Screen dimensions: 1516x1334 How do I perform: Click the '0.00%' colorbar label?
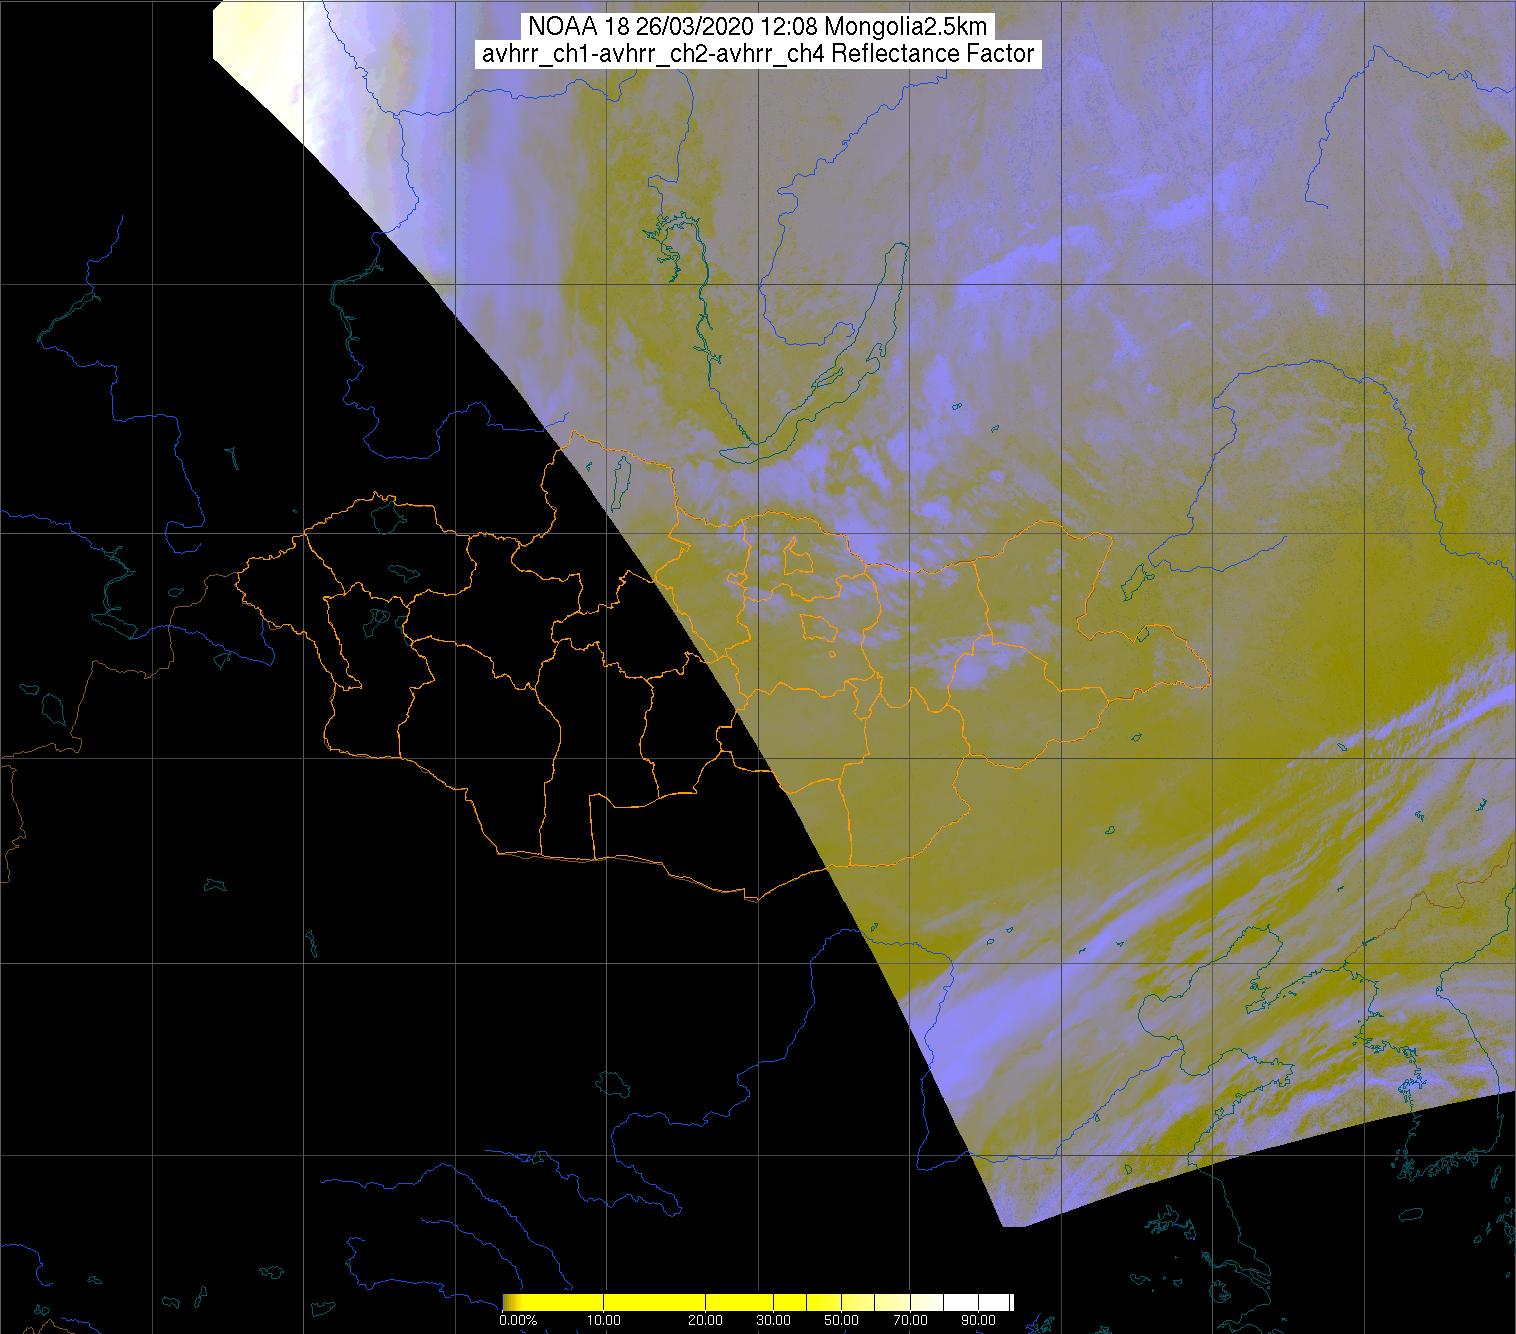pyautogui.click(x=517, y=1321)
